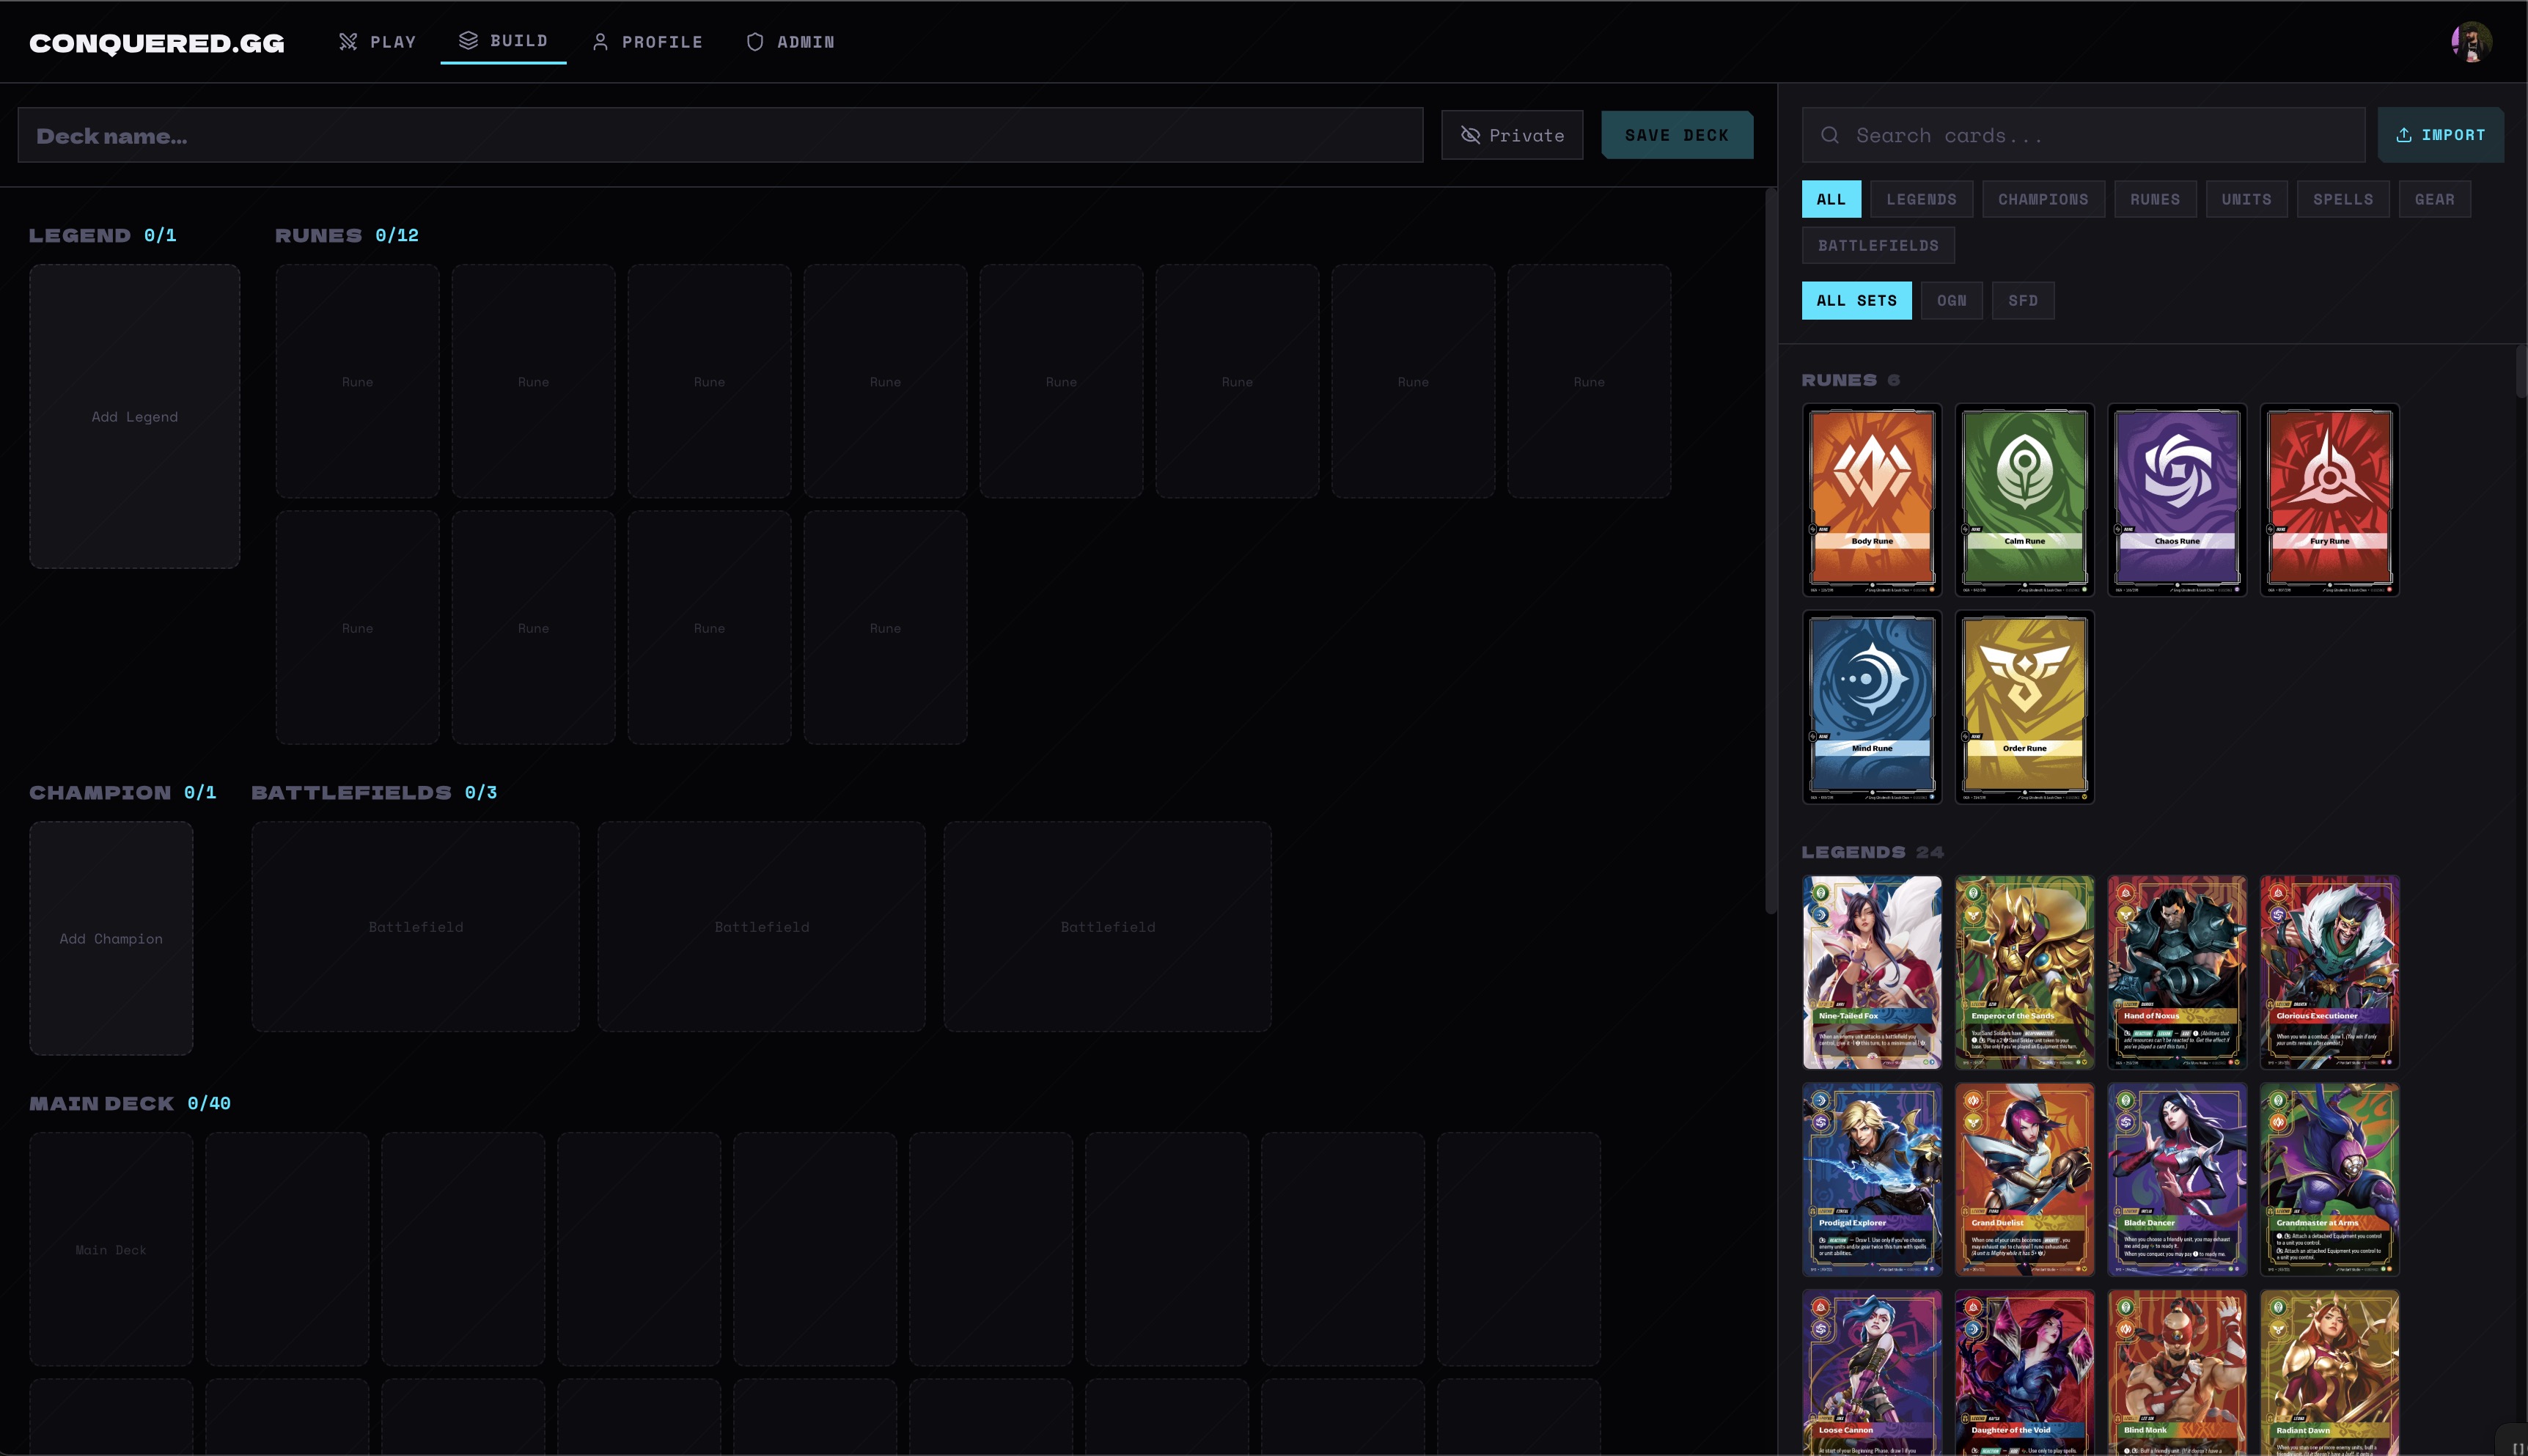The width and height of the screenshot is (2528, 1456).
Task: Select the Fury Rune card
Action: click(2328, 499)
